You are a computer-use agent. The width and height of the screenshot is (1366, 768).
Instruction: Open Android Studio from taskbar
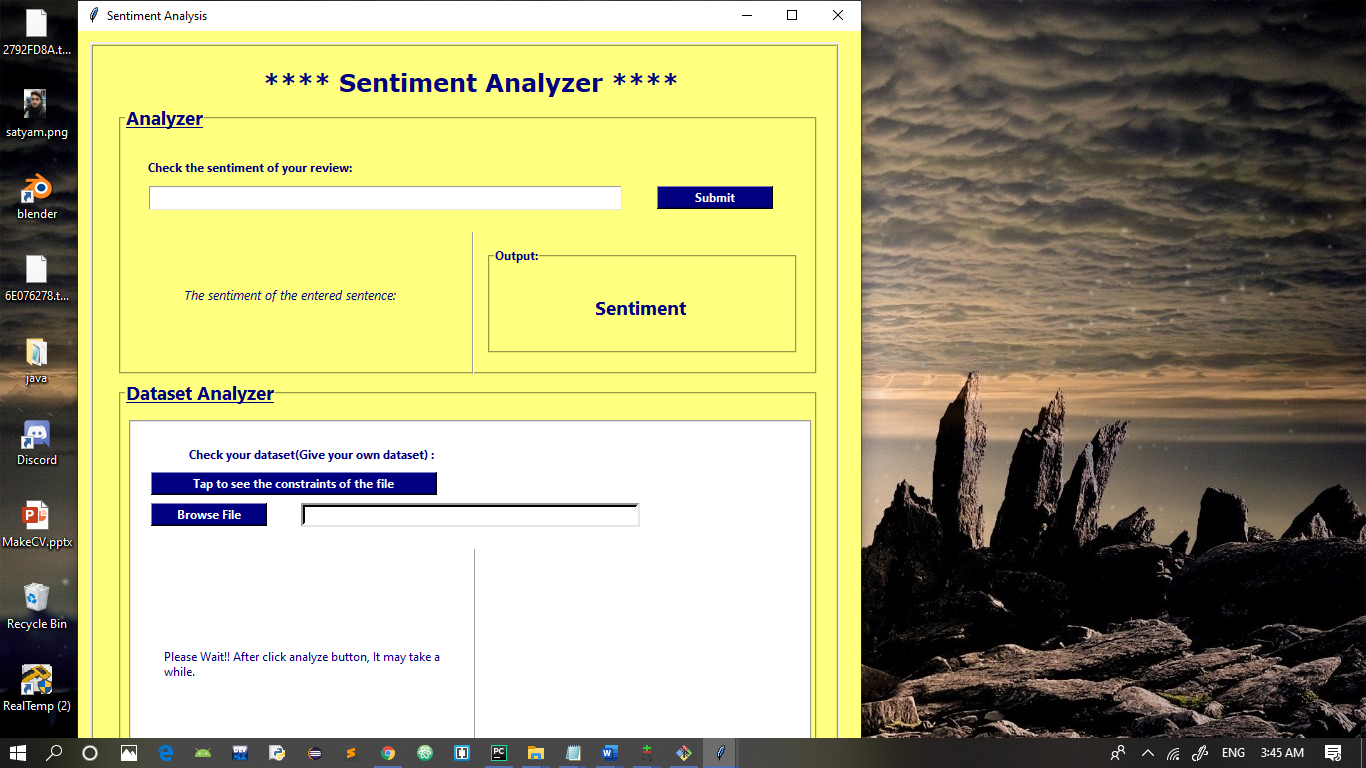point(203,753)
